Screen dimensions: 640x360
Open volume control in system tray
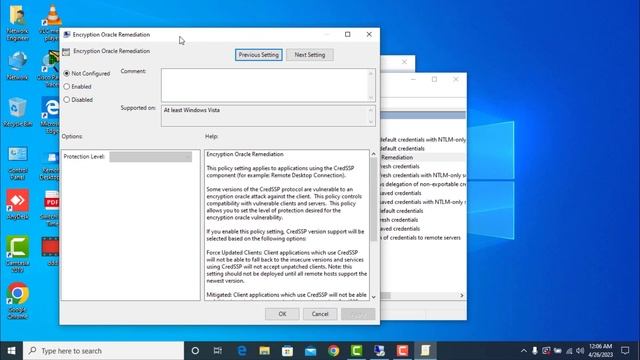(580, 351)
